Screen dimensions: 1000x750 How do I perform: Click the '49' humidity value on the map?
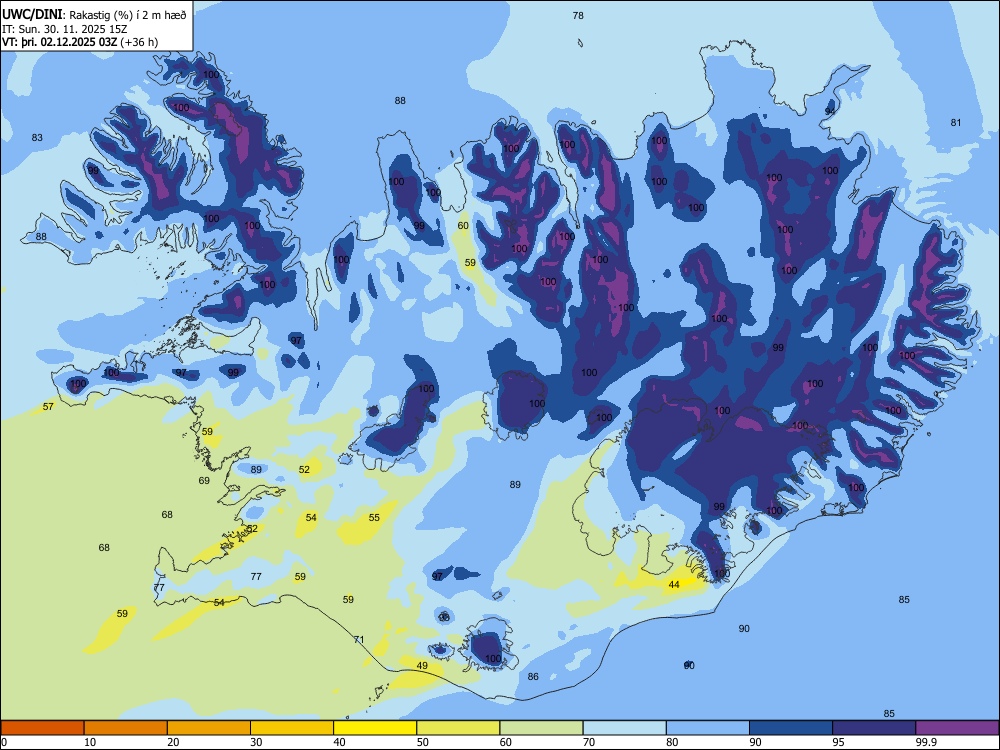click(x=422, y=666)
